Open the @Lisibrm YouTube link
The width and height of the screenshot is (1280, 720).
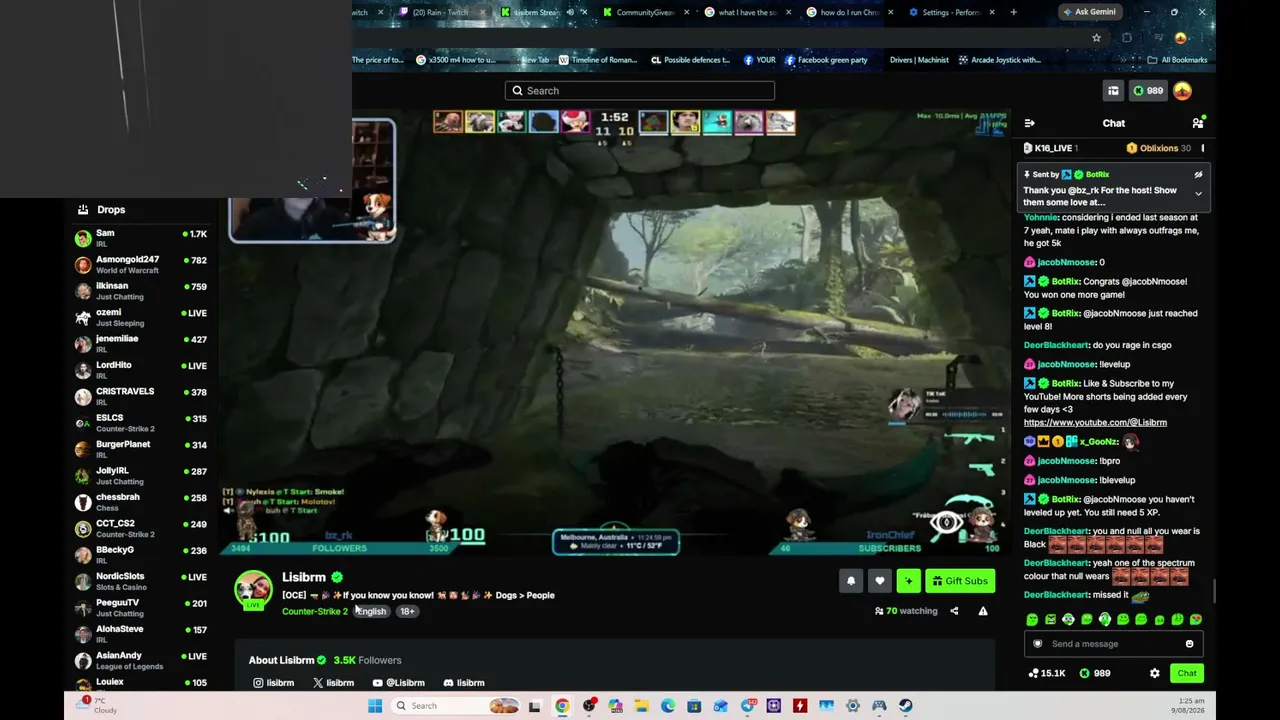tap(398, 683)
